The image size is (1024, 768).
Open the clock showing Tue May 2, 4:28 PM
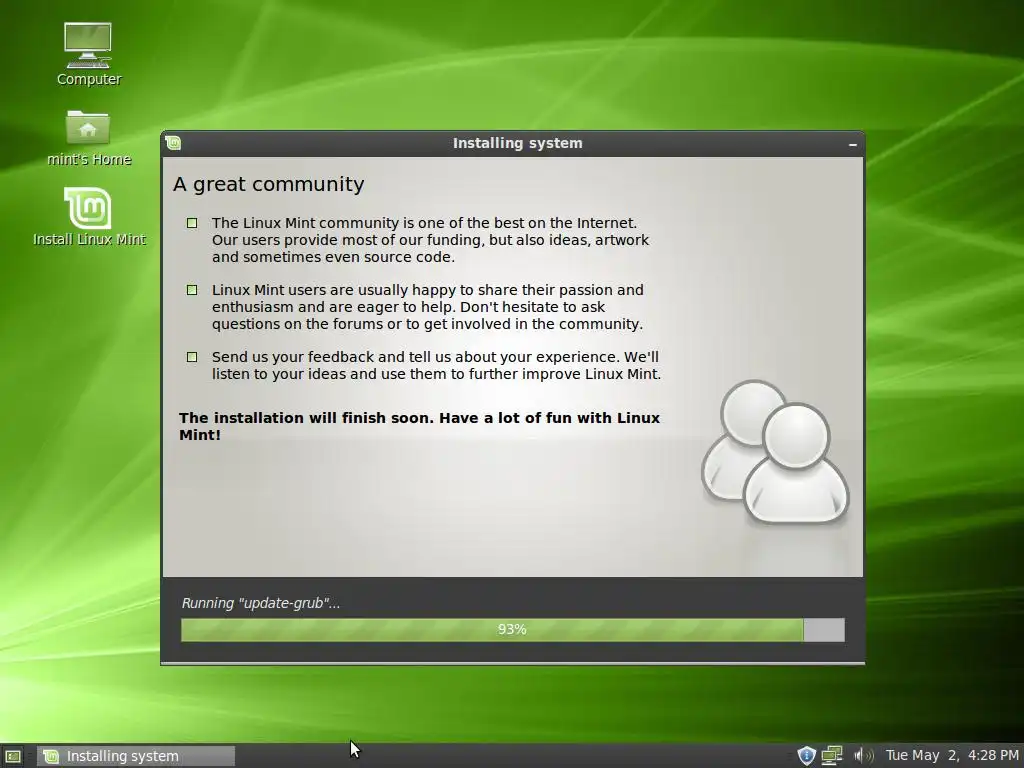click(x=952, y=756)
